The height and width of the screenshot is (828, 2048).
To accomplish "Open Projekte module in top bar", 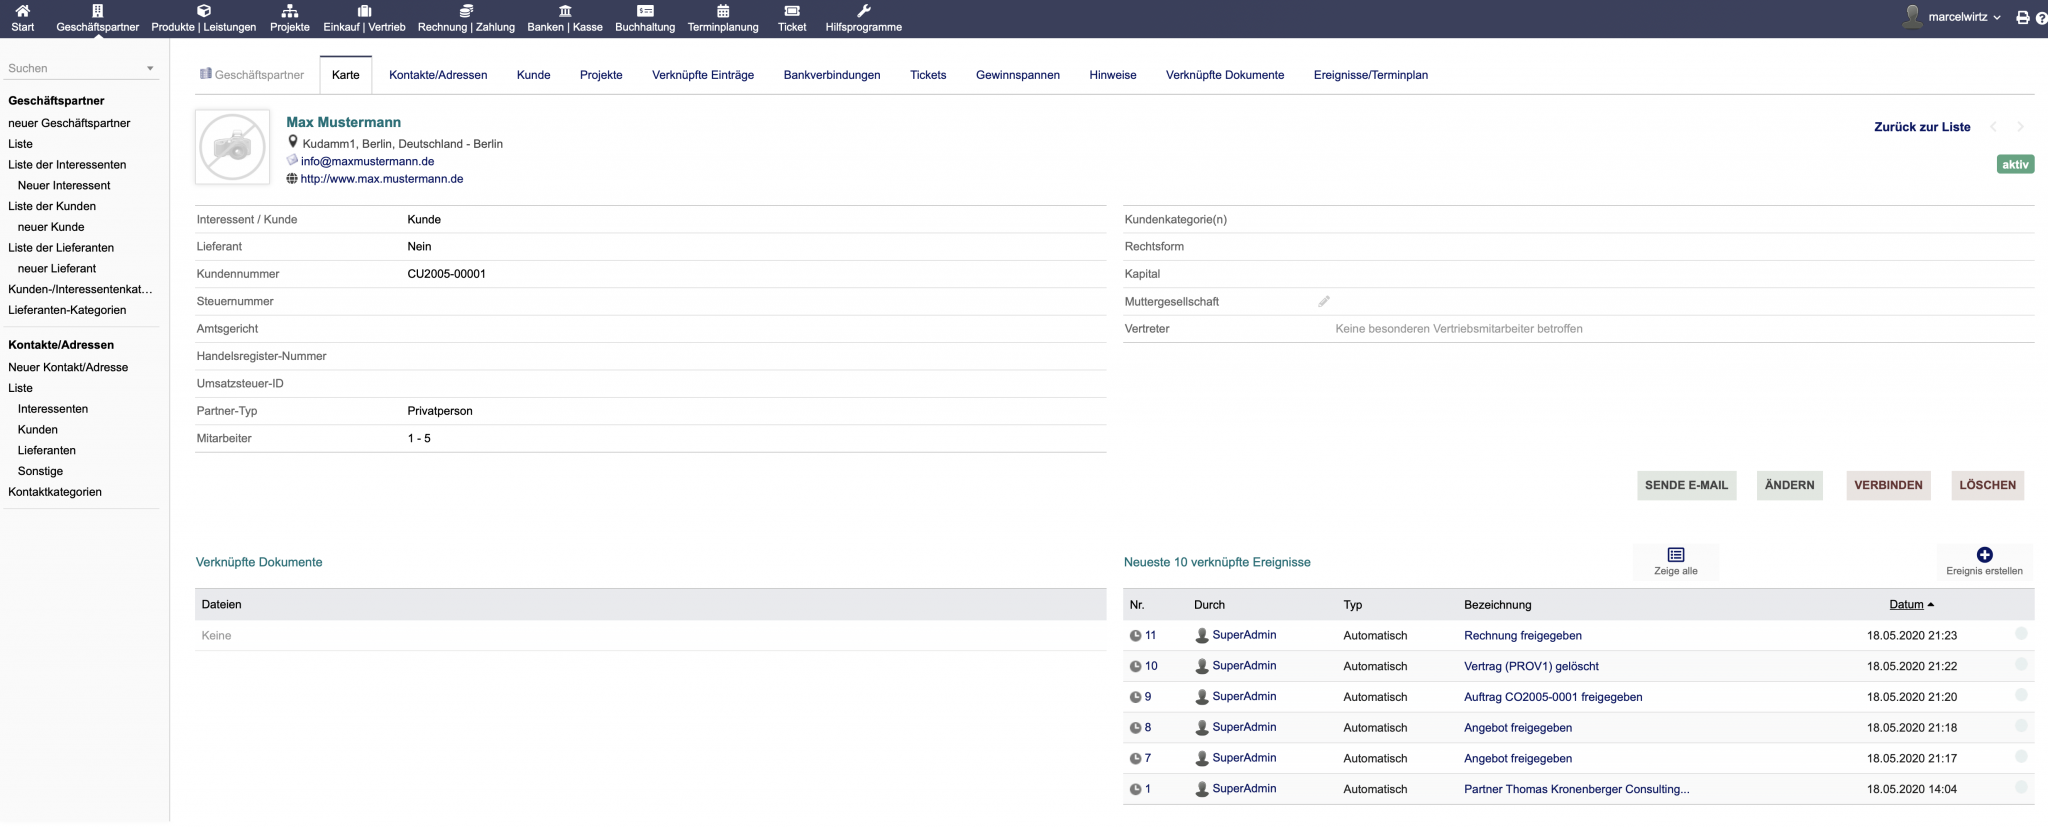I will (x=290, y=18).
